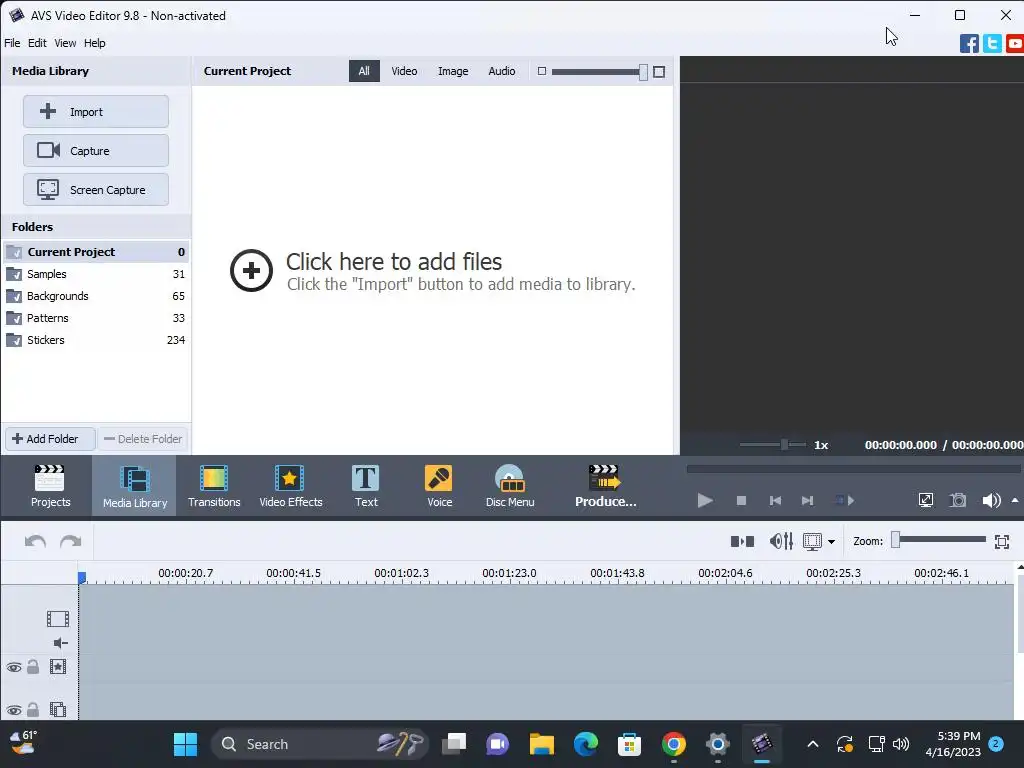
Task: Open the Edit menu
Action: pos(37,43)
